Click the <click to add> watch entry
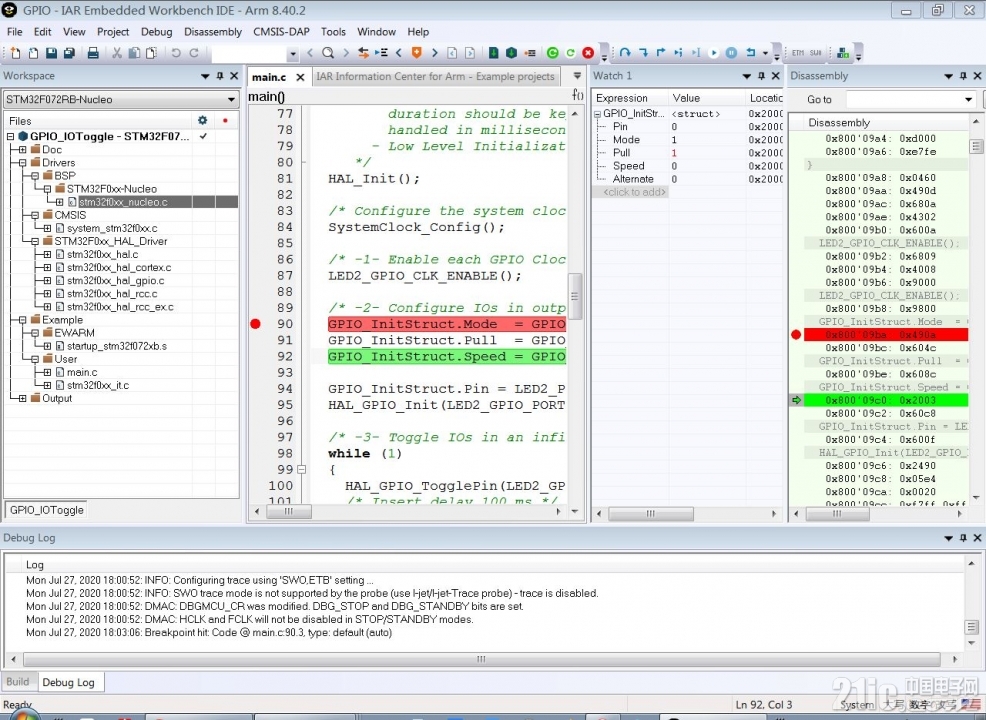This screenshot has height=720, width=986. pos(634,192)
